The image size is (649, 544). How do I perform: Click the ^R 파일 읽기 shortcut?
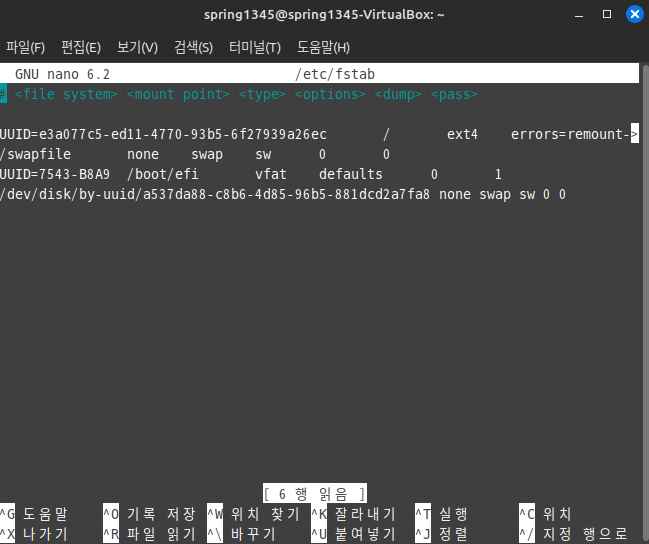click(149, 534)
